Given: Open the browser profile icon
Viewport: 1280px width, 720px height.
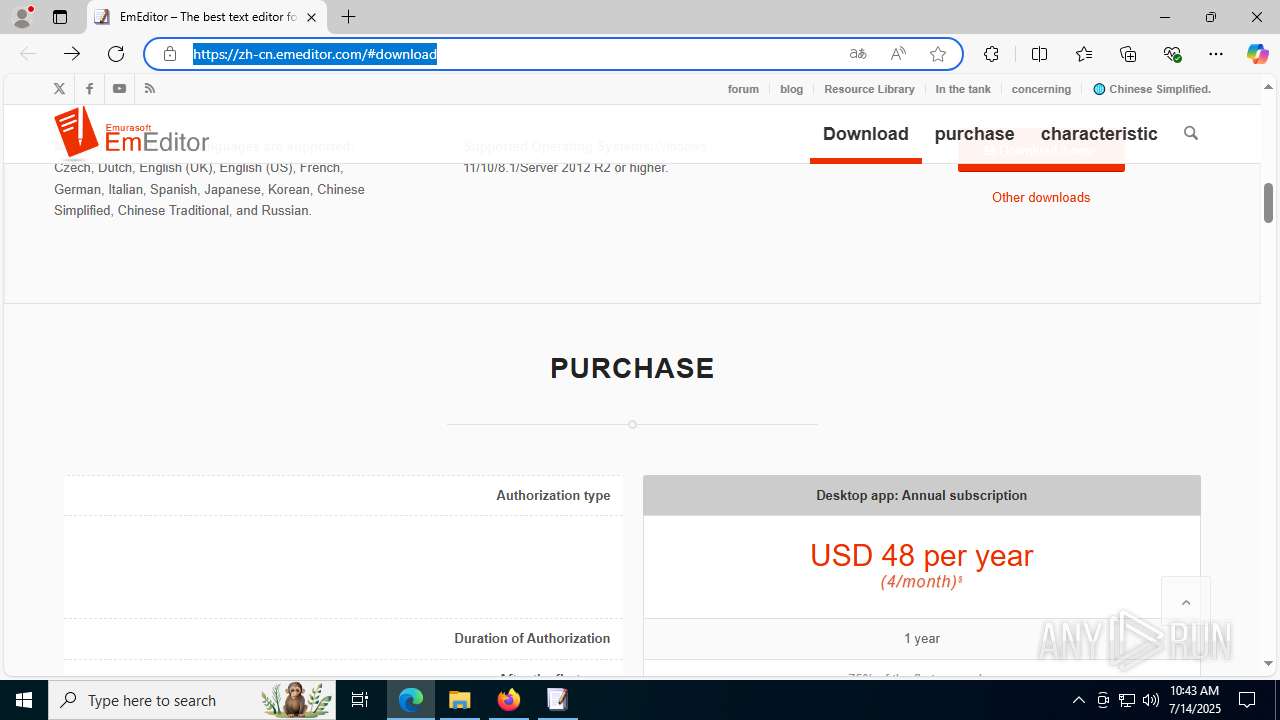Looking at the screenshot, I should [x=22, y=17].
